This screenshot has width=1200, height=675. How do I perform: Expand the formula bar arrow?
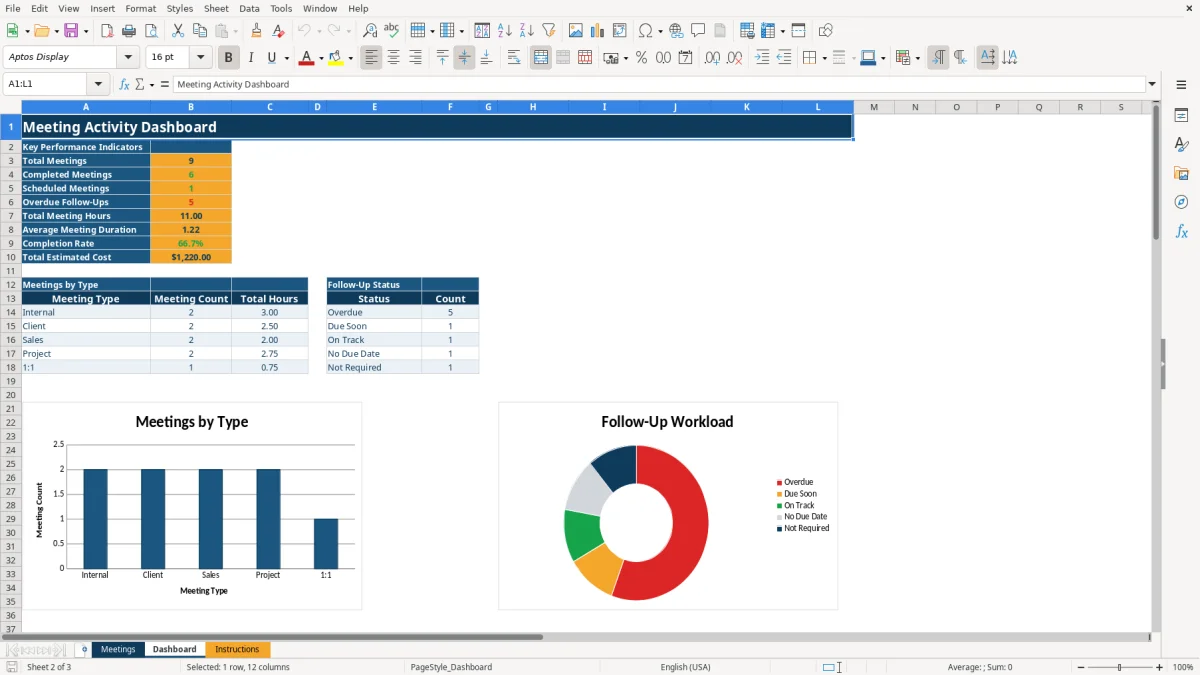[x=1152, y=84]
